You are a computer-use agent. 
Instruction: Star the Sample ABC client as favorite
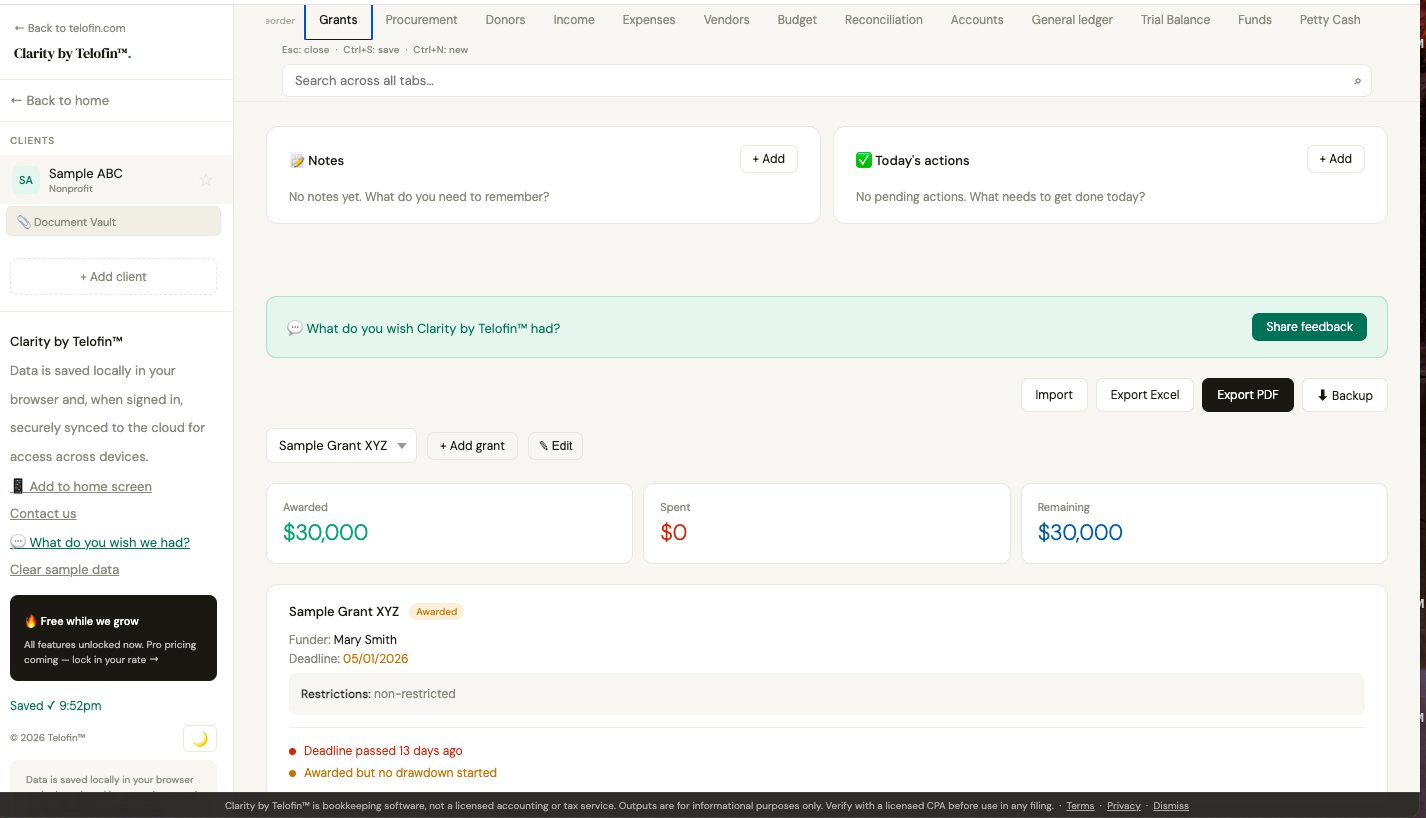(206, 180)
